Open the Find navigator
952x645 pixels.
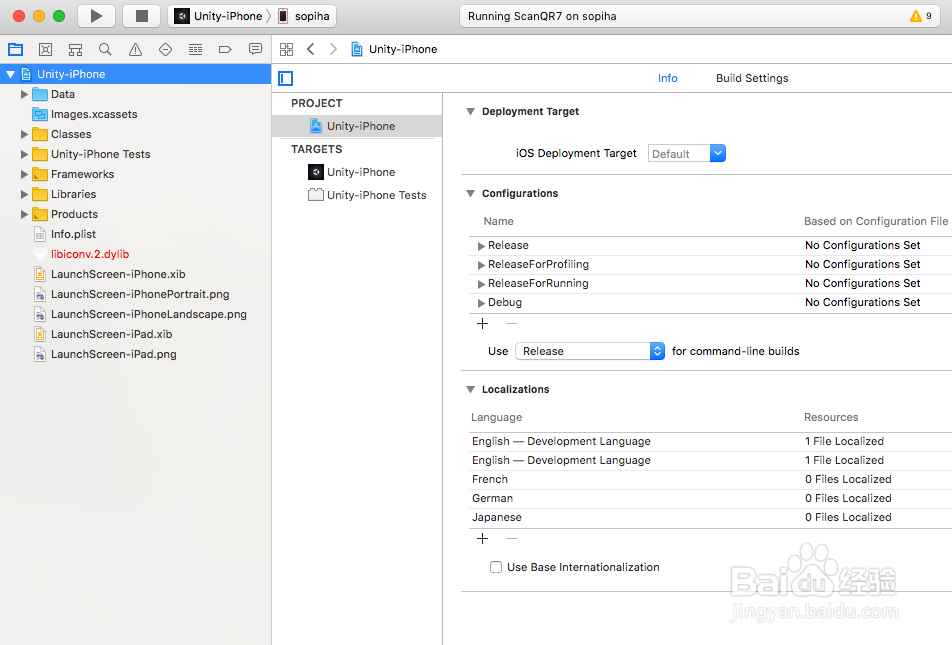click(104, 49)
